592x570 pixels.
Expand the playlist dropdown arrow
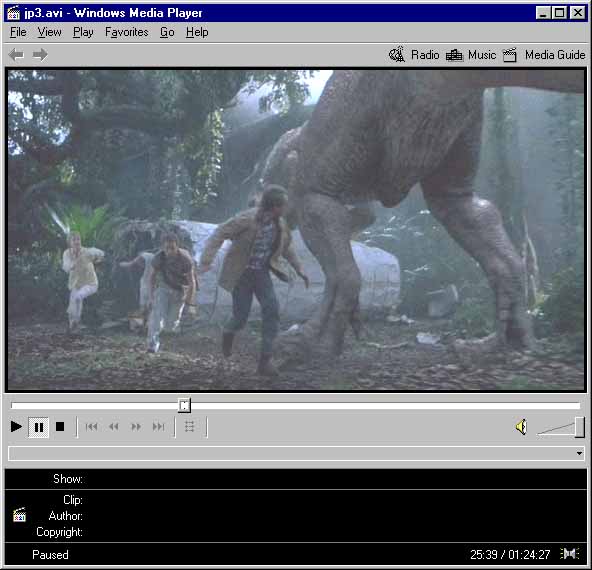tap(579, 453)
